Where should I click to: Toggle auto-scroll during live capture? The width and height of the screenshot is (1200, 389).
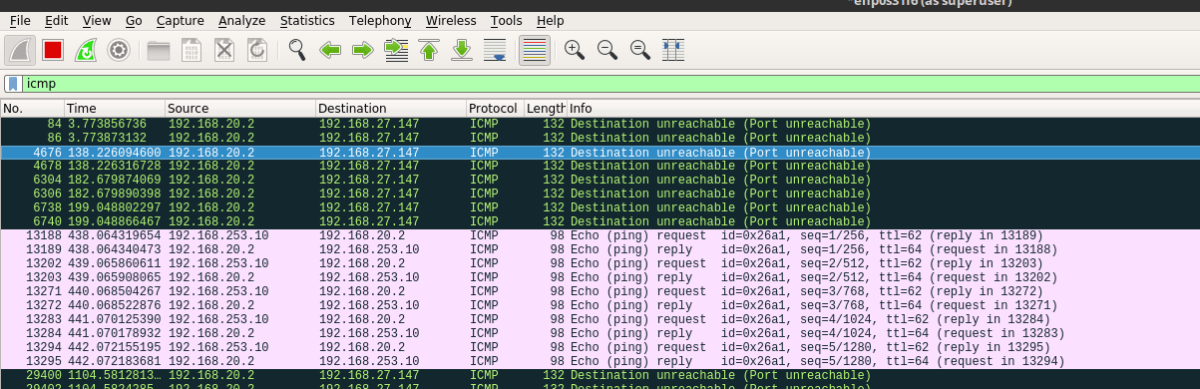[495, 49]
